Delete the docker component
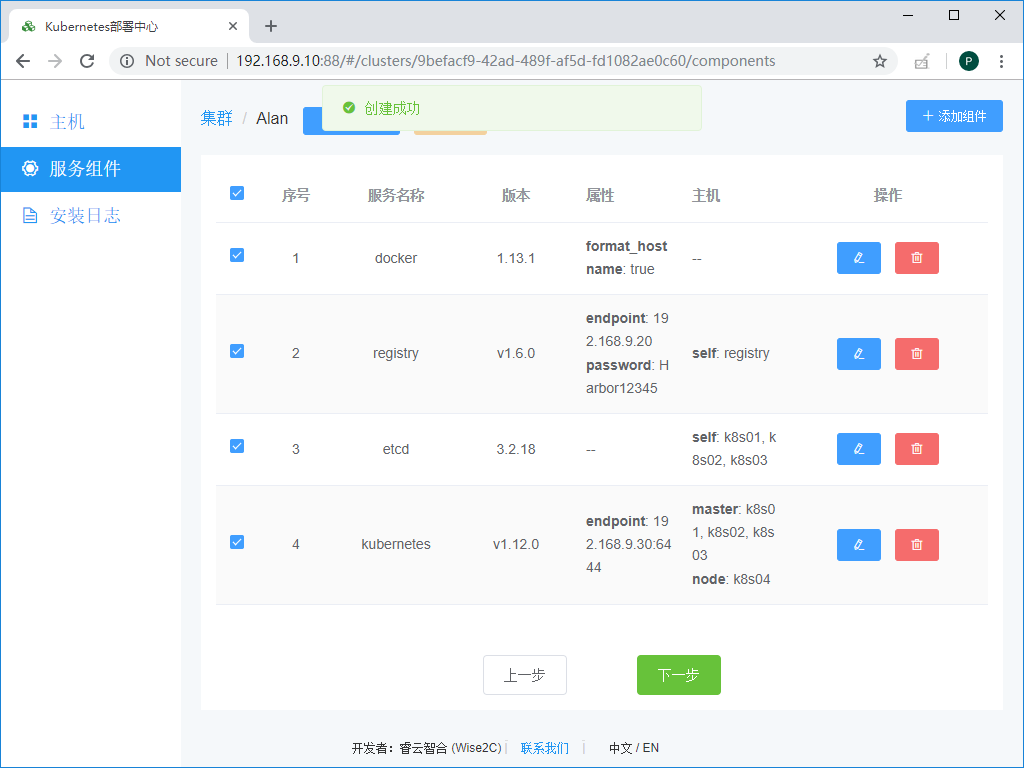Screen dimensions: 1024x768 pos(916,257)
